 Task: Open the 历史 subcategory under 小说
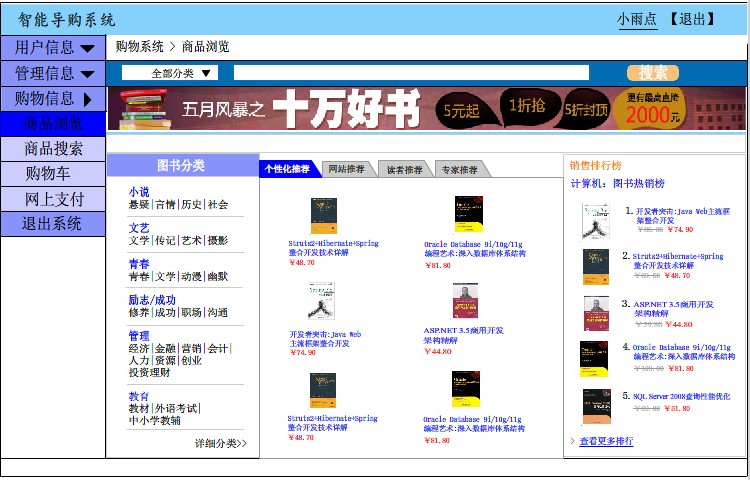[x=191, y=205]
